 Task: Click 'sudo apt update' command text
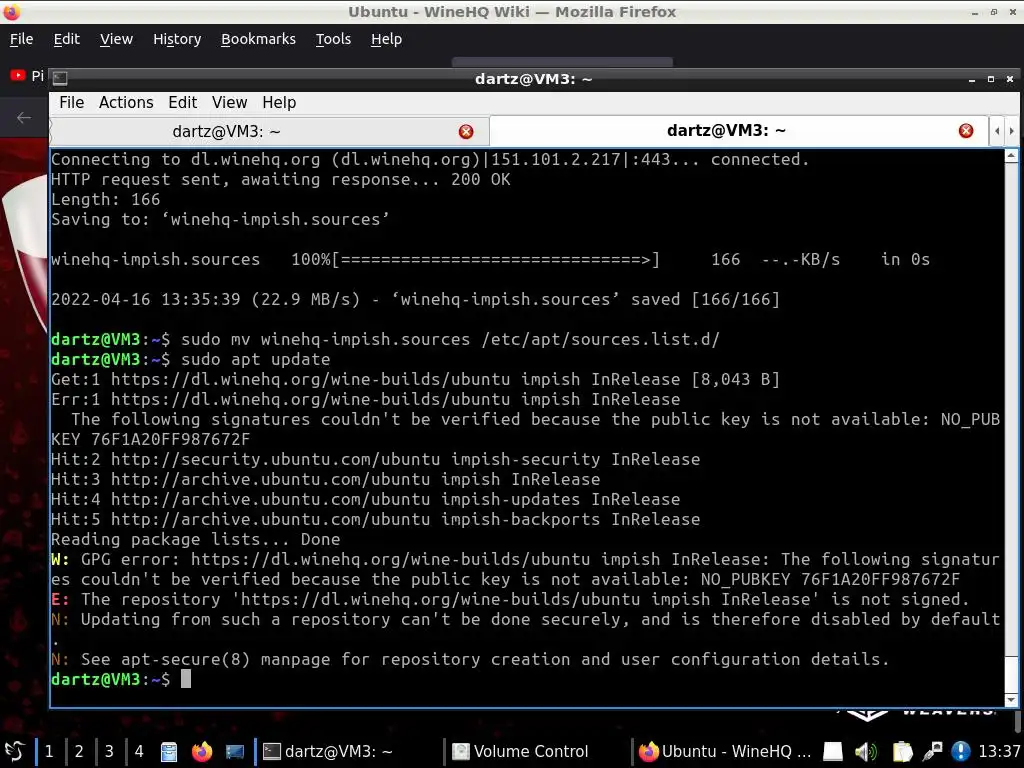point(255,359)
